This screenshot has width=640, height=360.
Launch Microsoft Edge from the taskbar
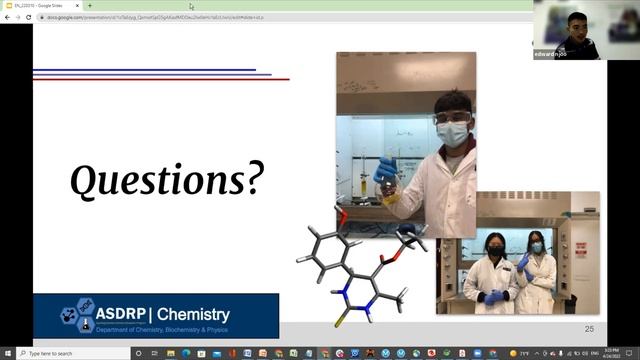(187, 353)
